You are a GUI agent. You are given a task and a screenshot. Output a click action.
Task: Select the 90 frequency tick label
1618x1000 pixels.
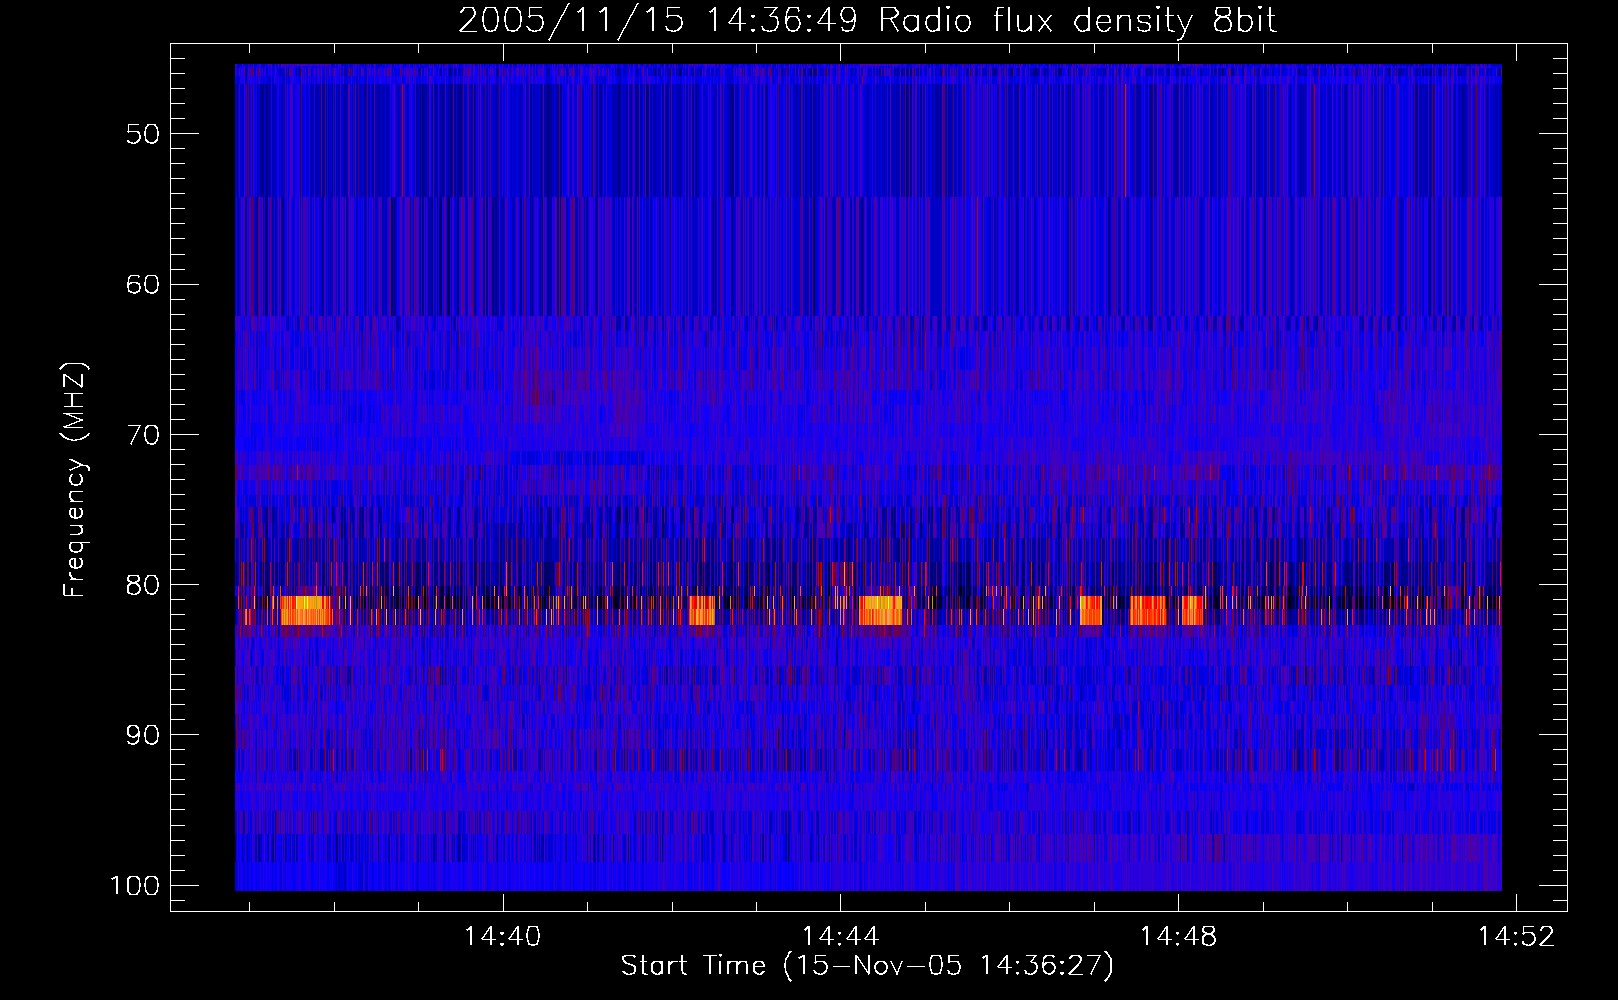(x=143, y=735)
